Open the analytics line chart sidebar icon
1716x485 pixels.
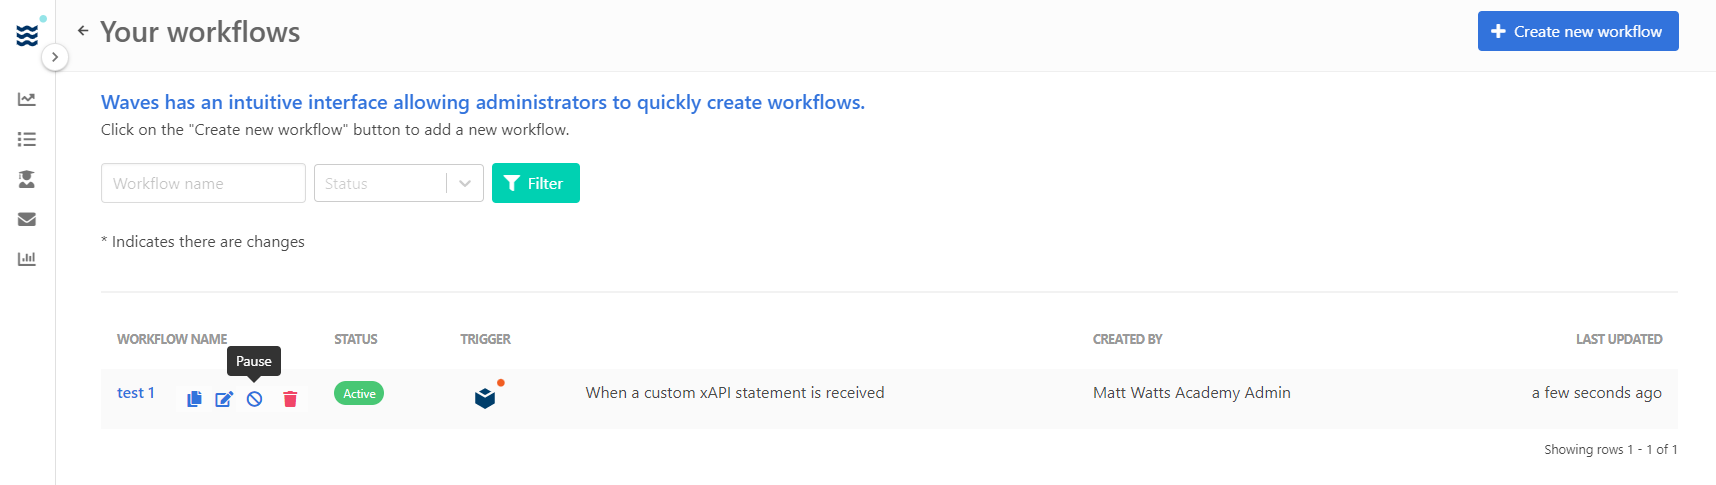tap(27, 99)
